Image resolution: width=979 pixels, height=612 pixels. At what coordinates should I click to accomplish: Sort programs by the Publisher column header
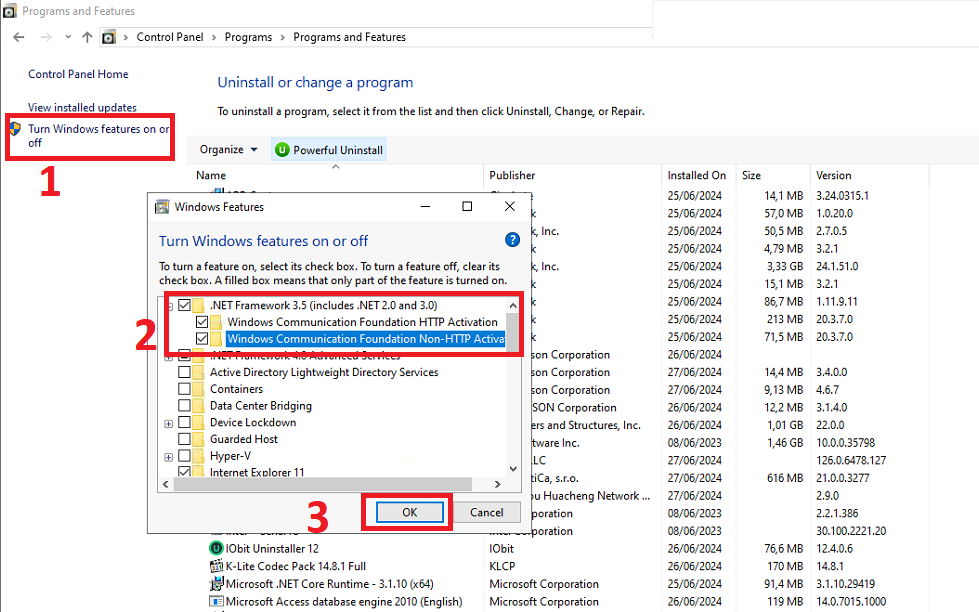(512, 175)
